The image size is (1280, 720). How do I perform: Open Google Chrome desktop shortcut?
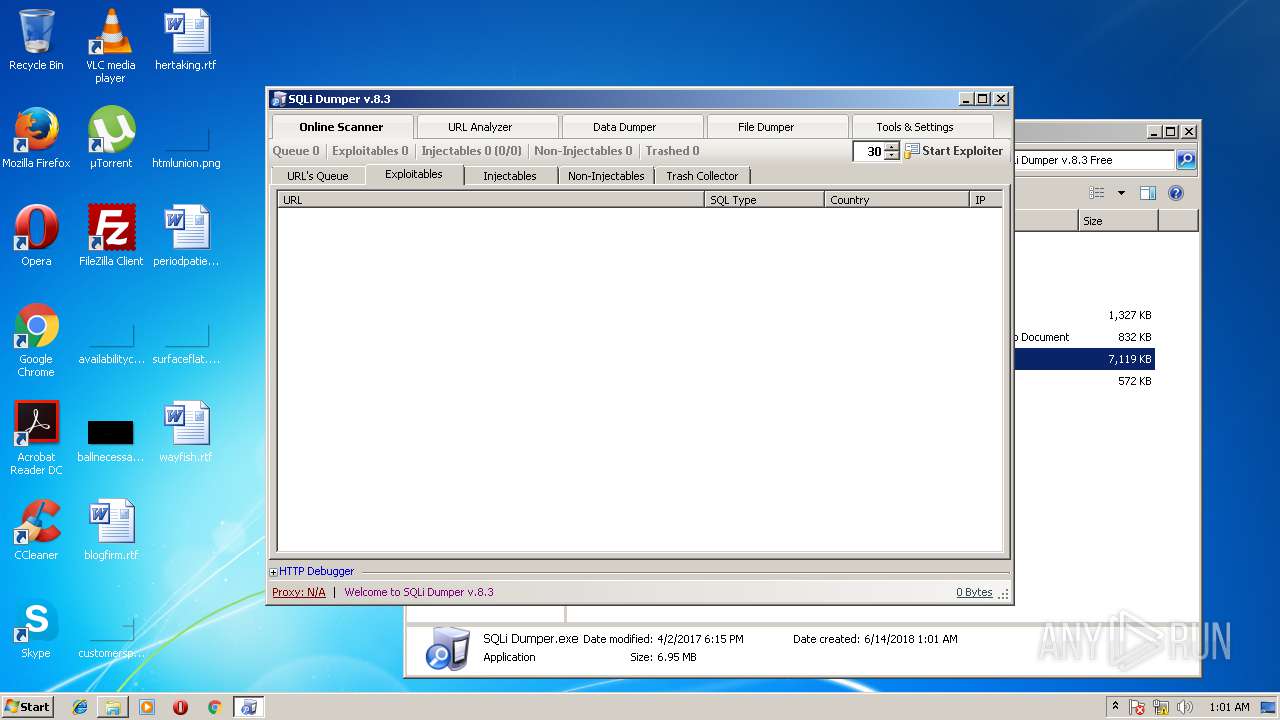click(x=36, y=340)
